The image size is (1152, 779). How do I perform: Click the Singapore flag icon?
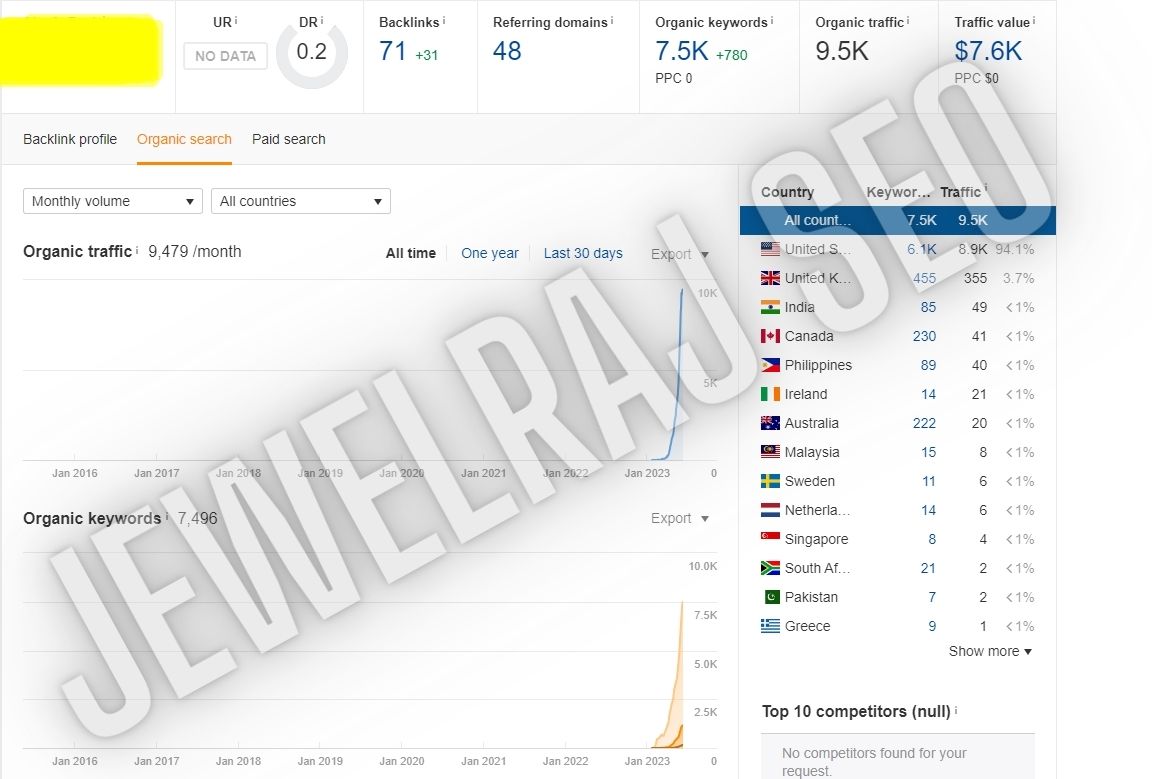(770, 537)
